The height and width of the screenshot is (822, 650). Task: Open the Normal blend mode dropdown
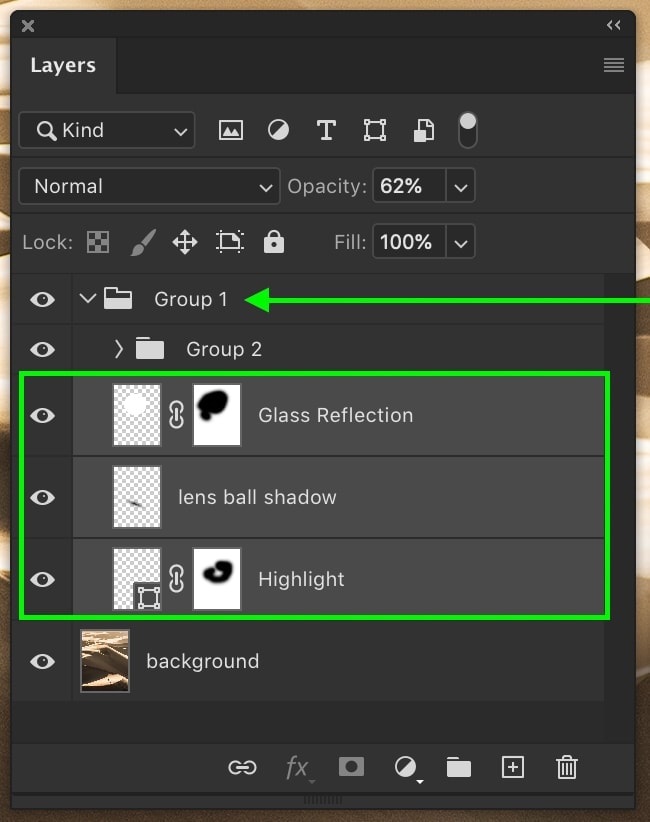pyautogui.click(x=149, y=186)
